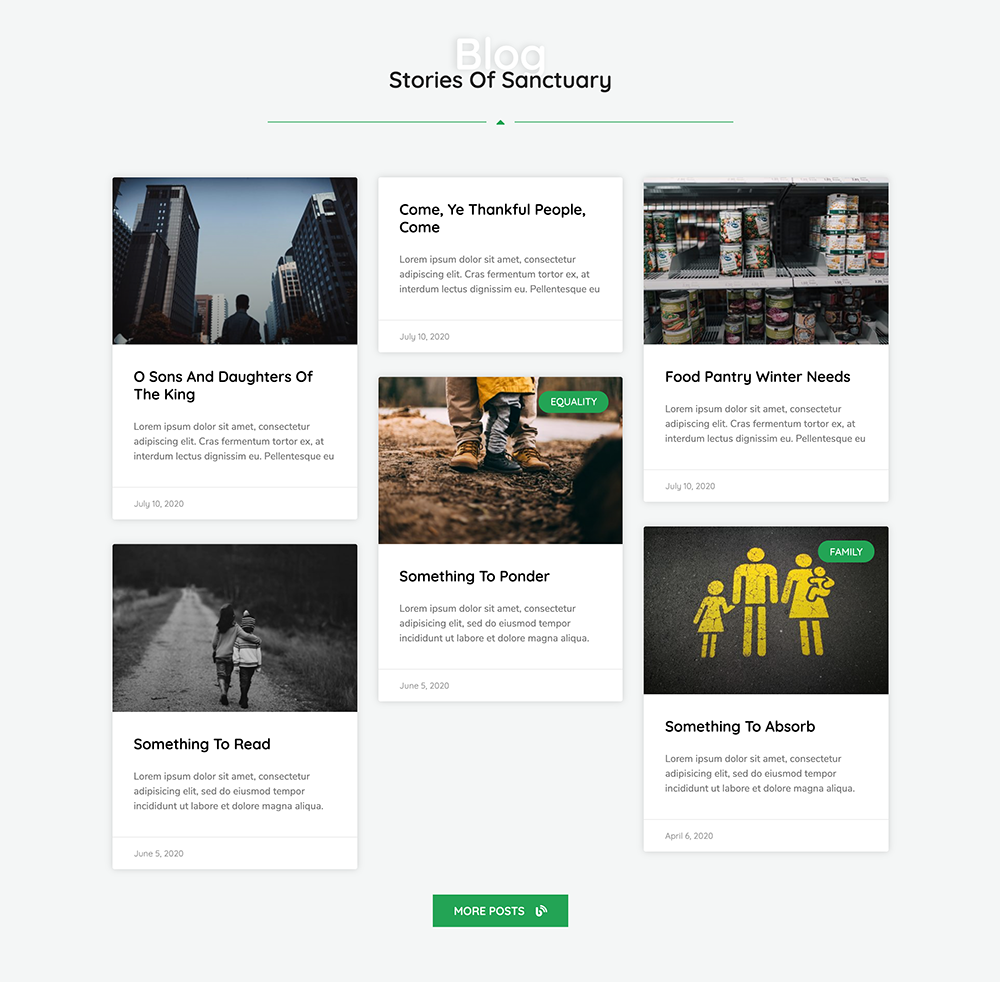Click the April 6, 2020 post date
The width and height of the screenshot is (1000, 982).
[x=689, y=836]
